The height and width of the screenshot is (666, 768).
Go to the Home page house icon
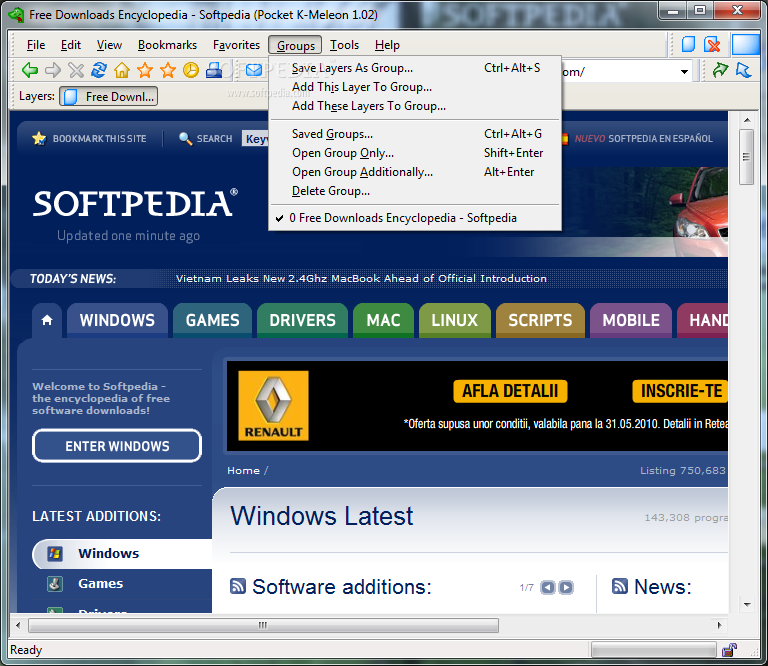[122, 71]
